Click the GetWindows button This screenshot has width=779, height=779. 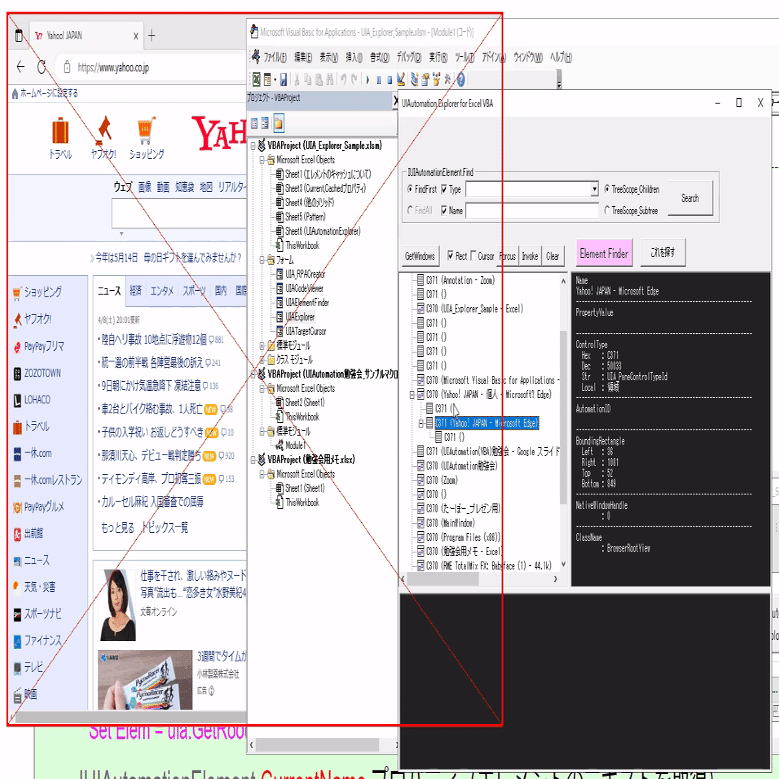pos(420,256)
